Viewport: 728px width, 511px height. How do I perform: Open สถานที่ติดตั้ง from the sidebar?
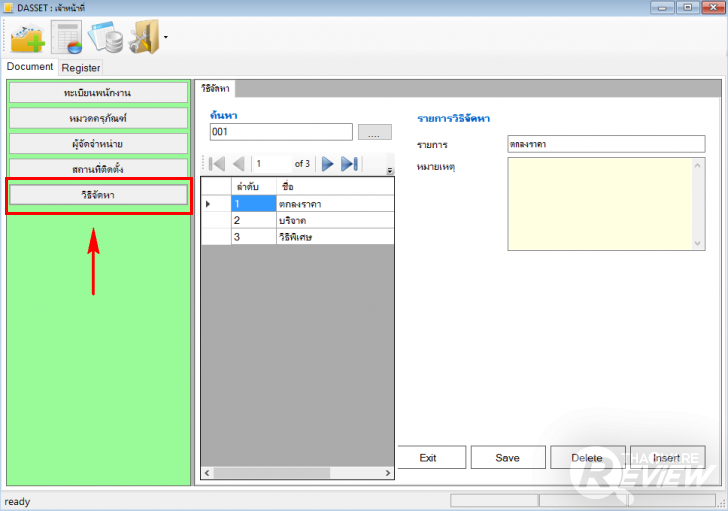coord(98,168)
